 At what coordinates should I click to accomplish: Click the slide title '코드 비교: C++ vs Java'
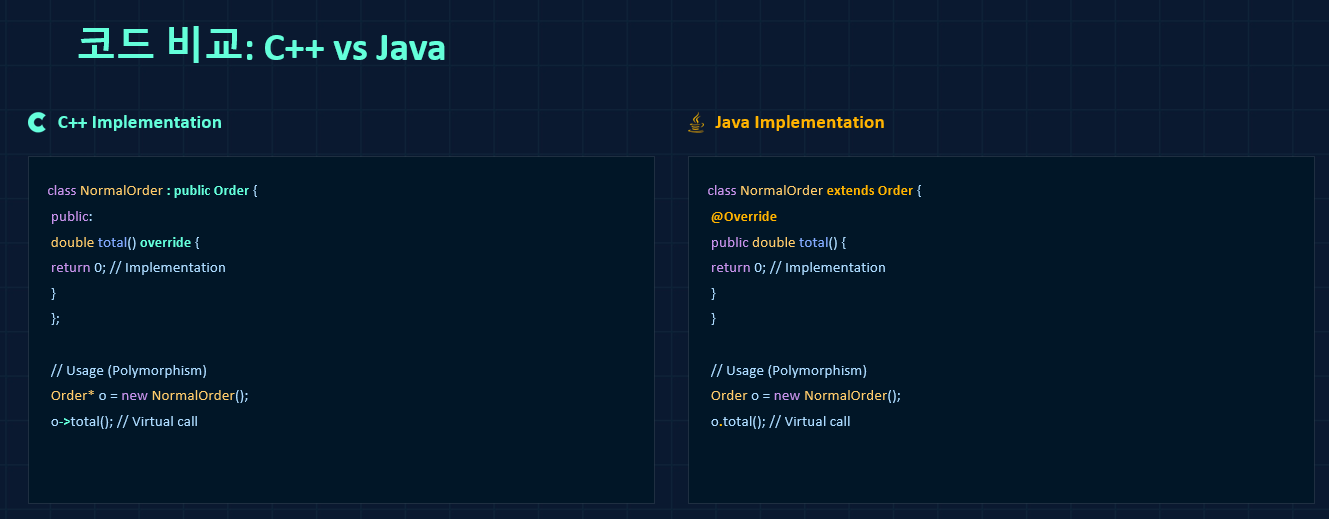click(x=261, y=46)
